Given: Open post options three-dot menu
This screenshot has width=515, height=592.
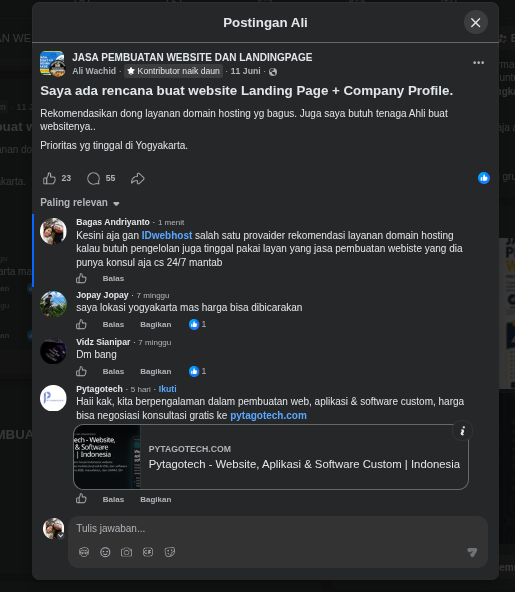Looking at the screenshot, I should [478, 63].
